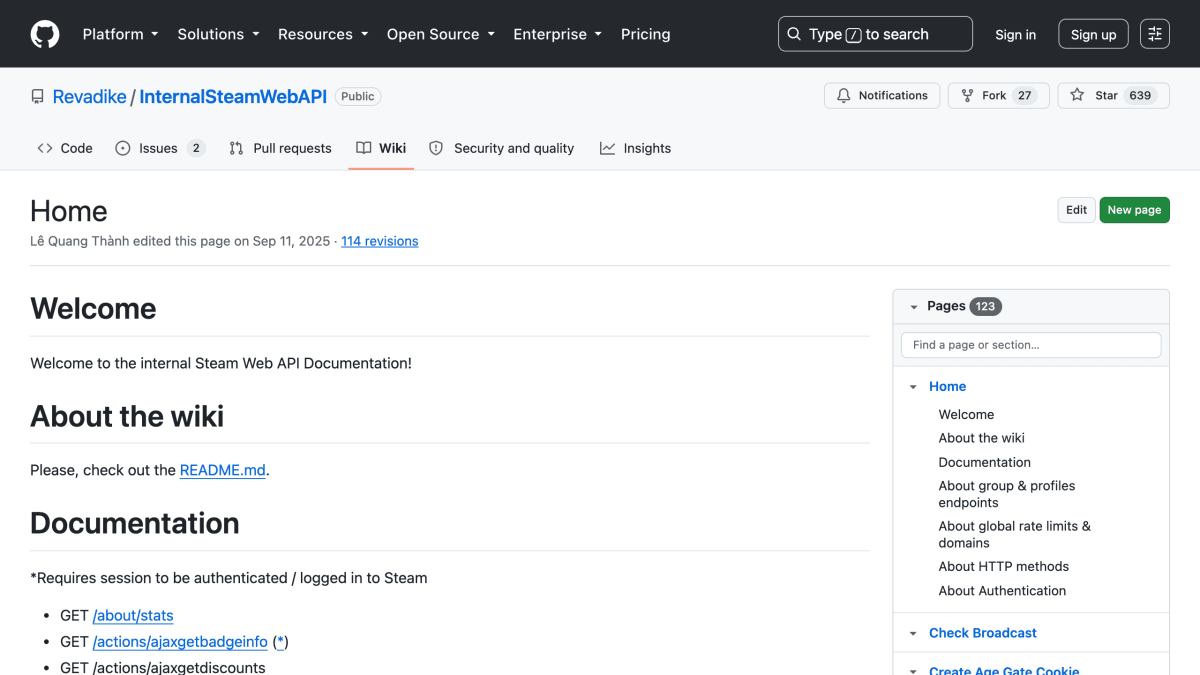Click the 'About the wiki' main heading
This screenshot has height=675, width=1200.
(x=127, y=416)
